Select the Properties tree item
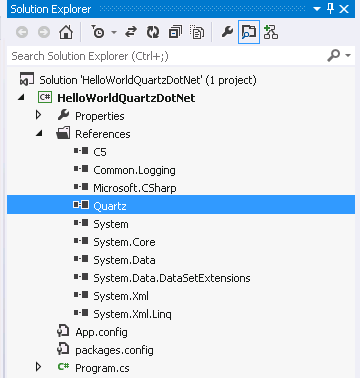 pyautogui.click(x=100, y=116)
